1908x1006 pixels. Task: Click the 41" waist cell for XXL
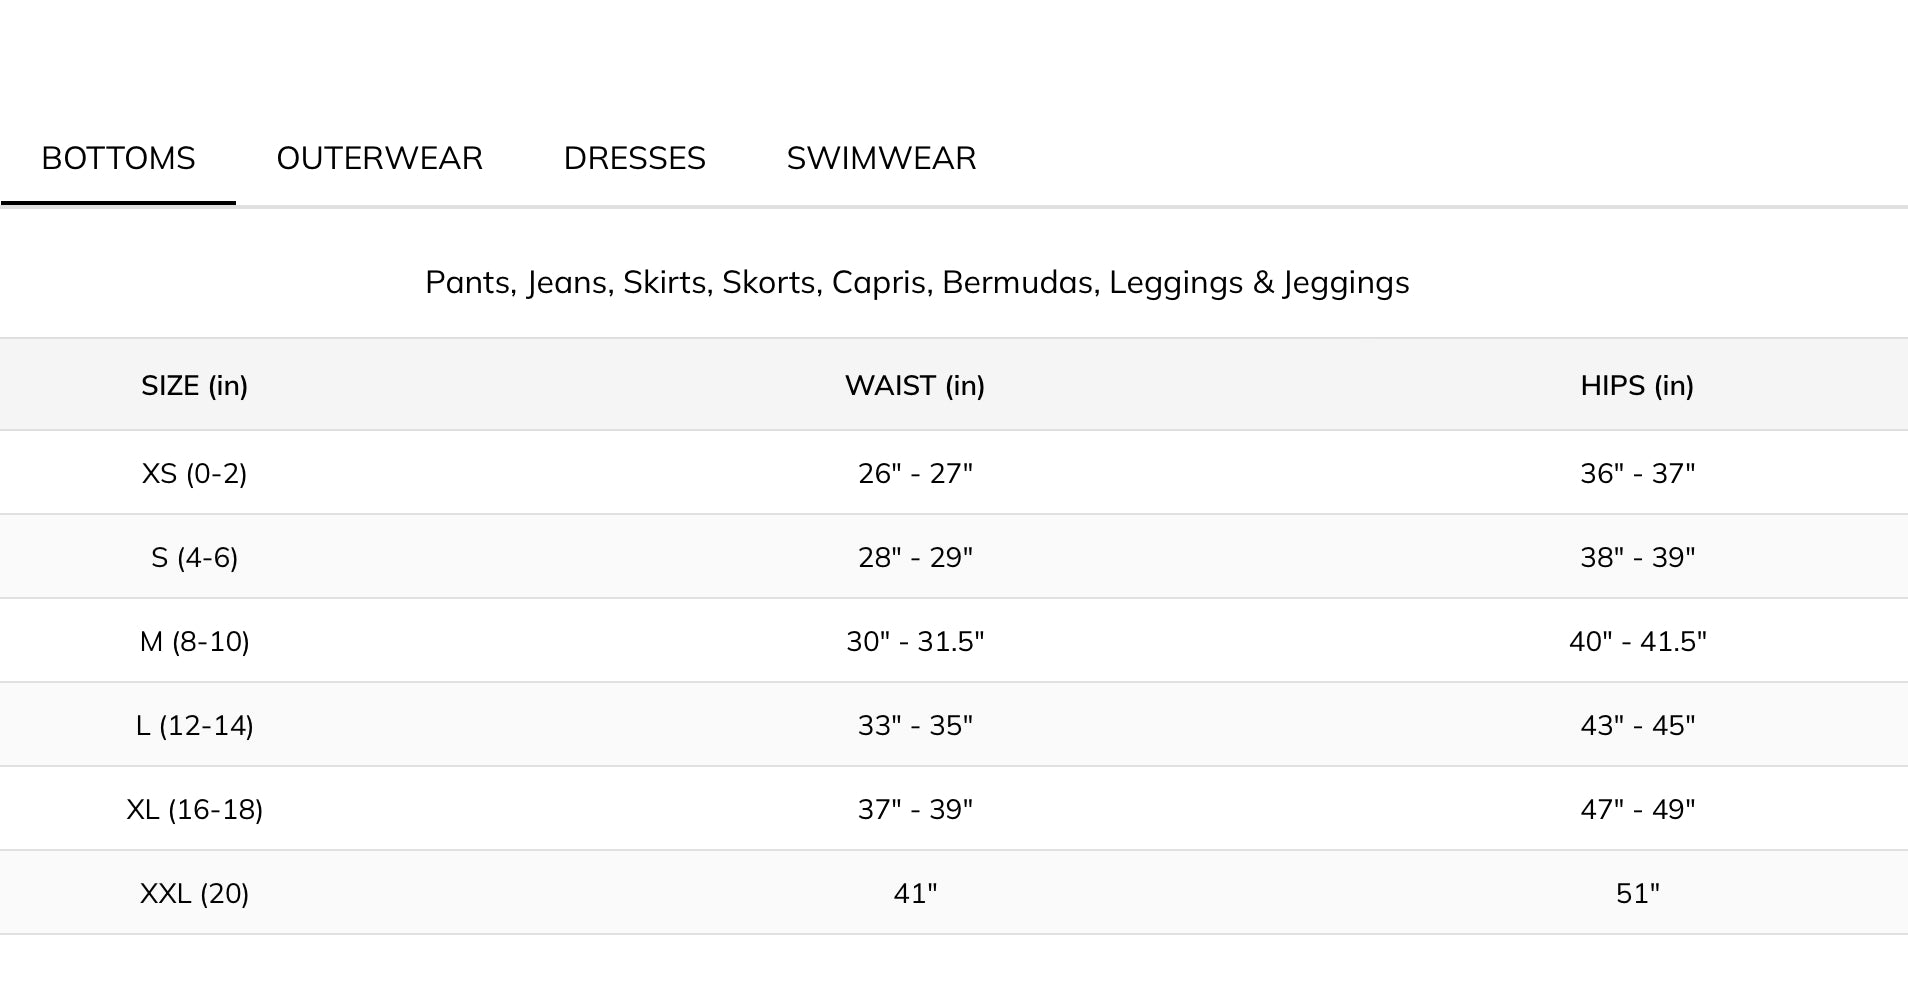915,893
